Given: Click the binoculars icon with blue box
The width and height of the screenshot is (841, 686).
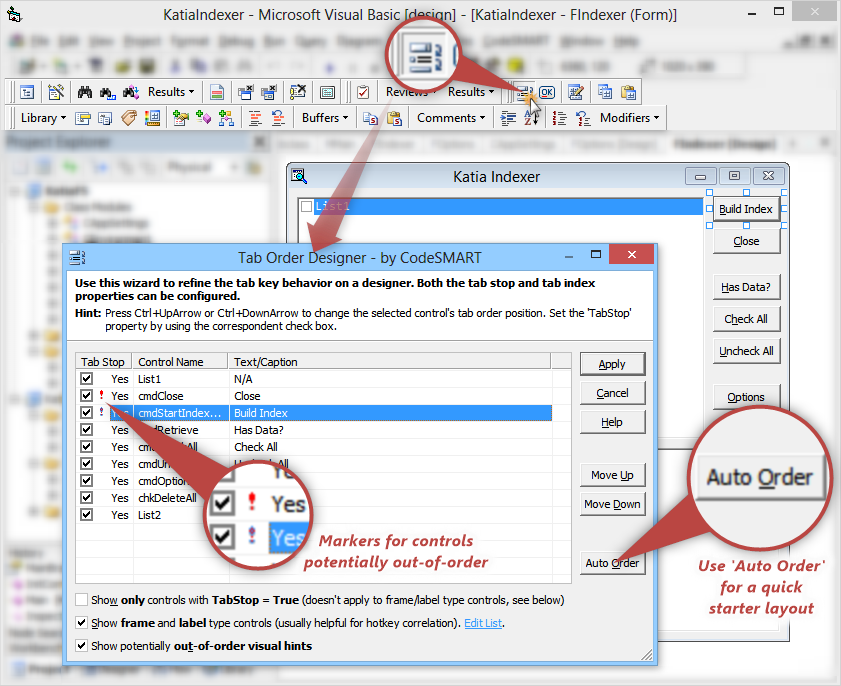Looking at the screenshot, I should (107, 92).
